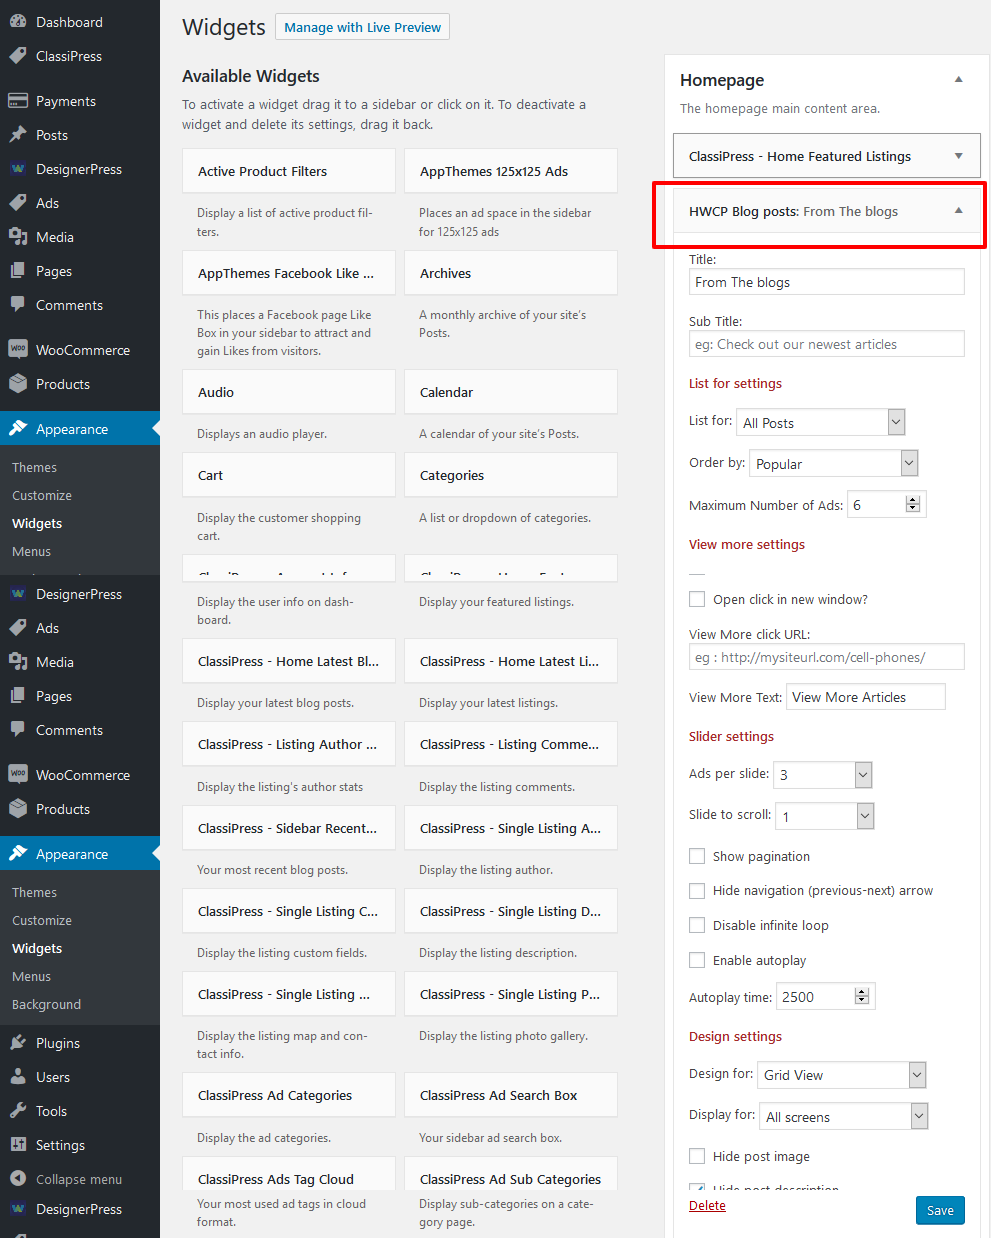Viewport: 991px width, 1238px height.
Task: Click the Dashboard gauge icon
Action: tap(18, 21)
